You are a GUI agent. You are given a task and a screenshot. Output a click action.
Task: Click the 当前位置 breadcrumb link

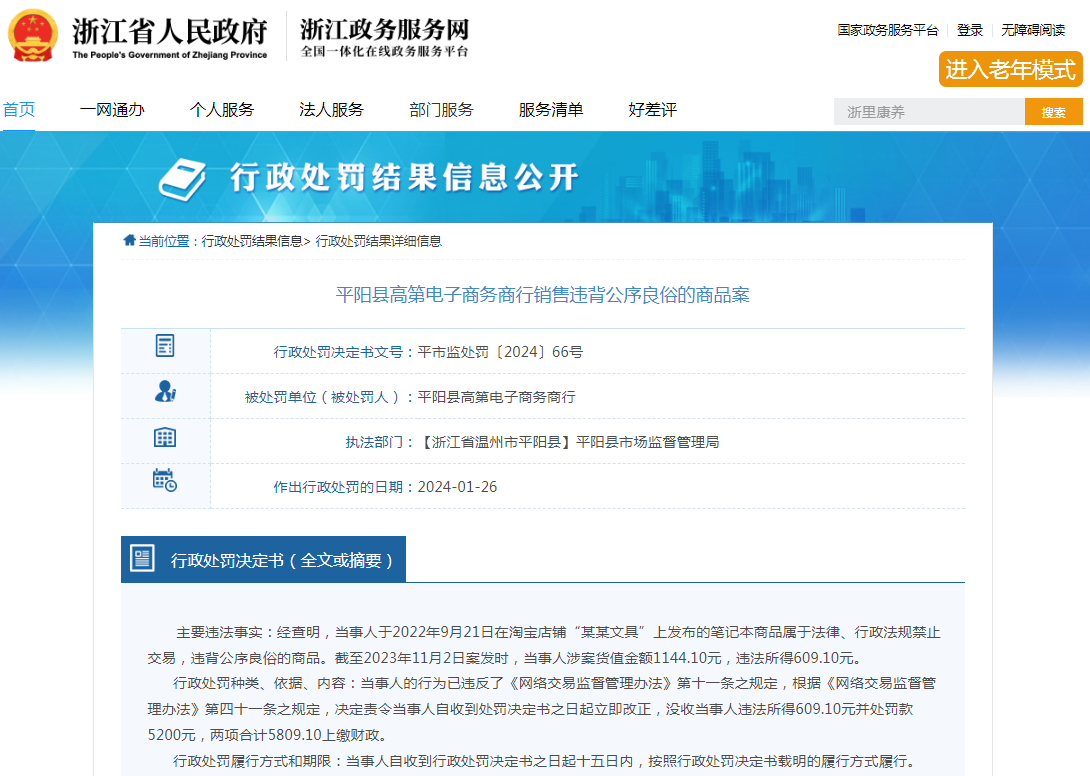(163, 241)
